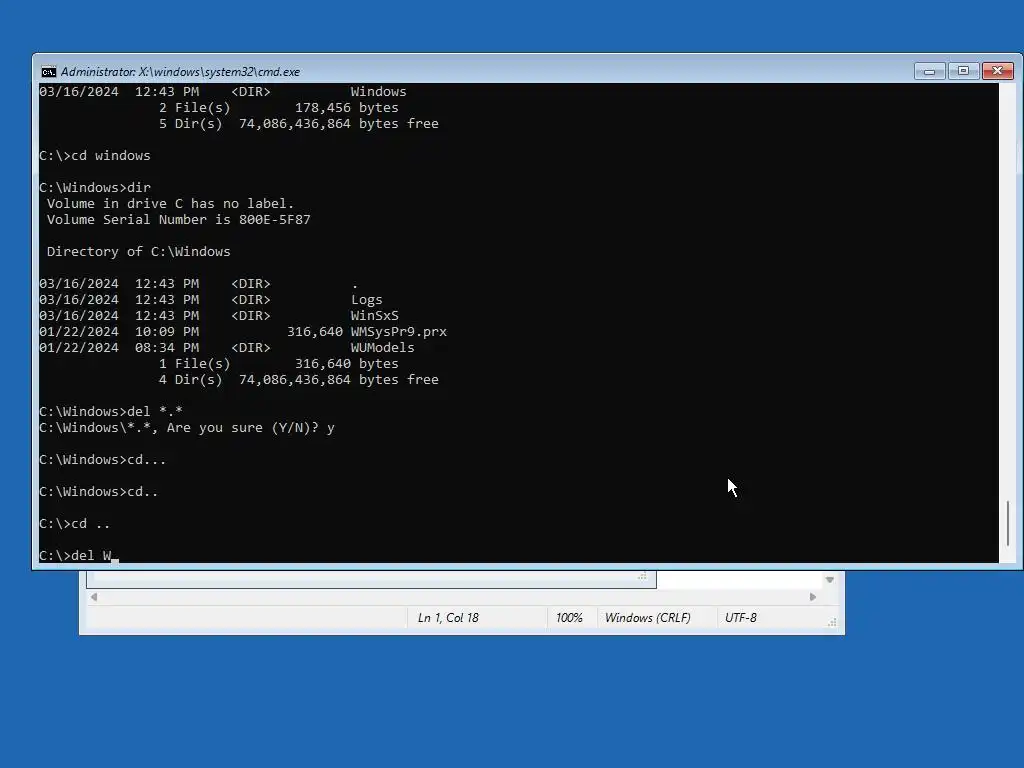The width and height of the screenshot is (1024, 768).
Task: Click the Notepad horizontal scrollbar right arrow
Action: (x=812, y=597)
